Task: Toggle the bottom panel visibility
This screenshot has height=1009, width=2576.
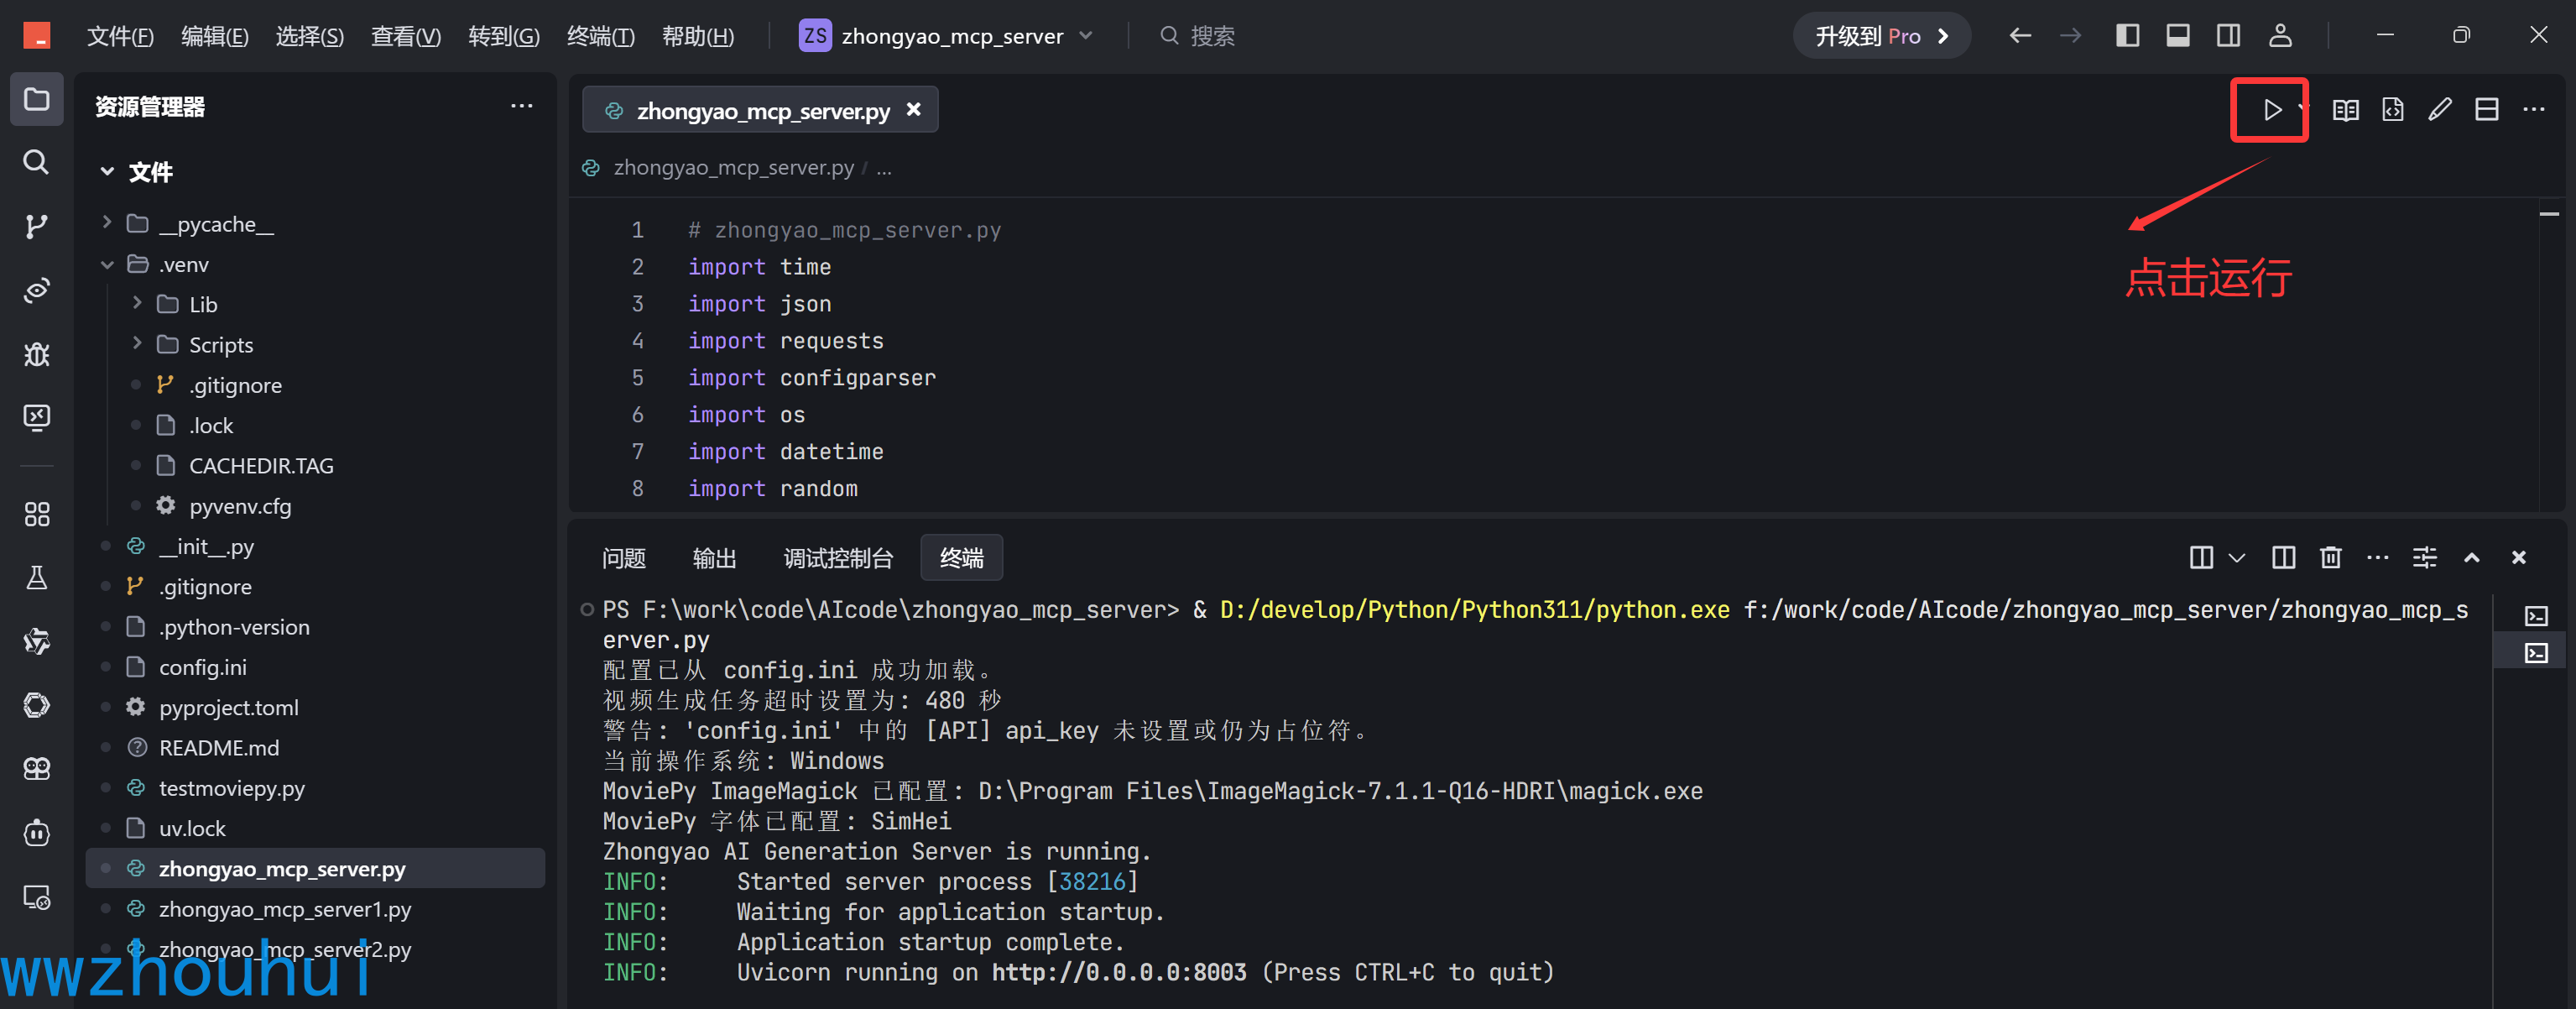Action: click(2178, 36)
